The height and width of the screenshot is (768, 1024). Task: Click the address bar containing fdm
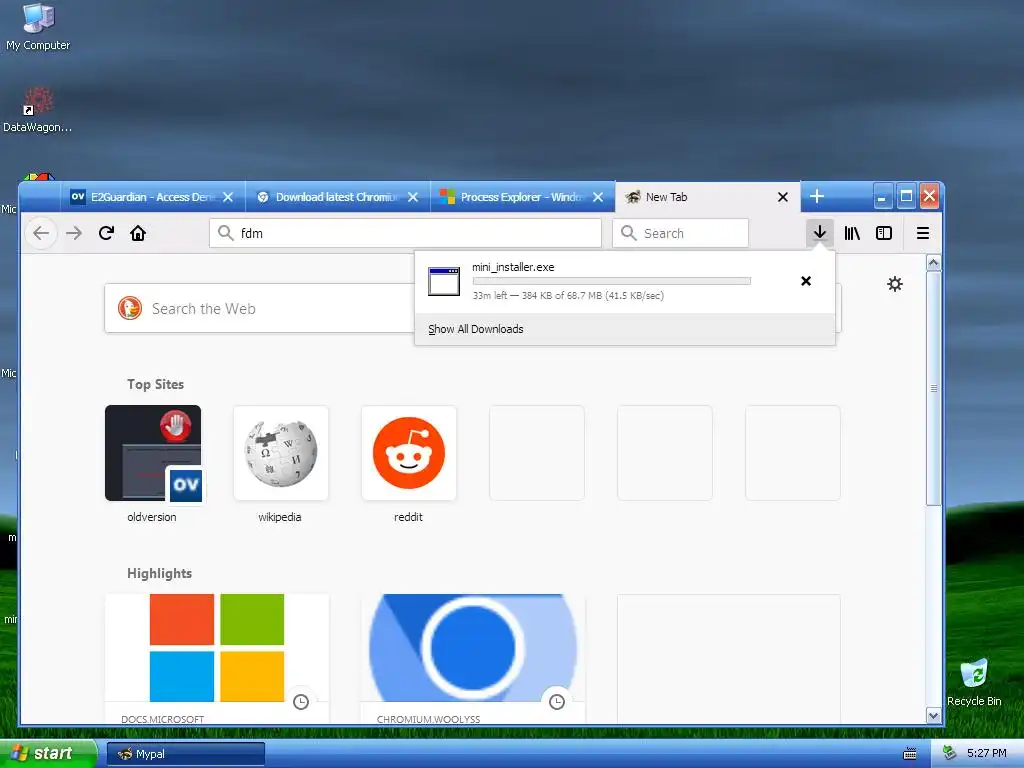tap(405, 233)
